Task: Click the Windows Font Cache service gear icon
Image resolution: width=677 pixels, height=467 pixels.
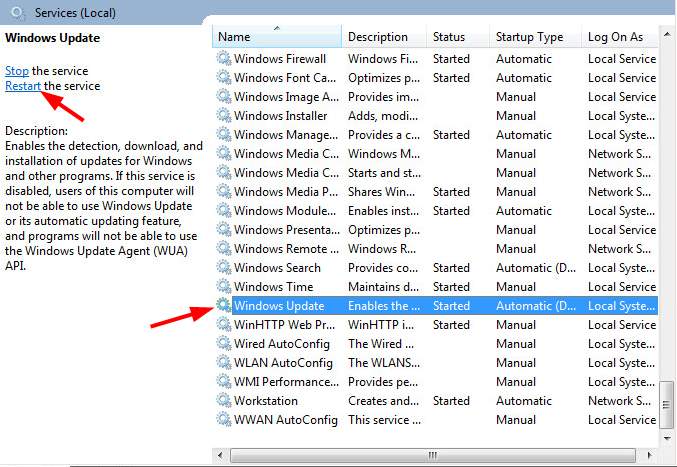Action: (224, 77)
